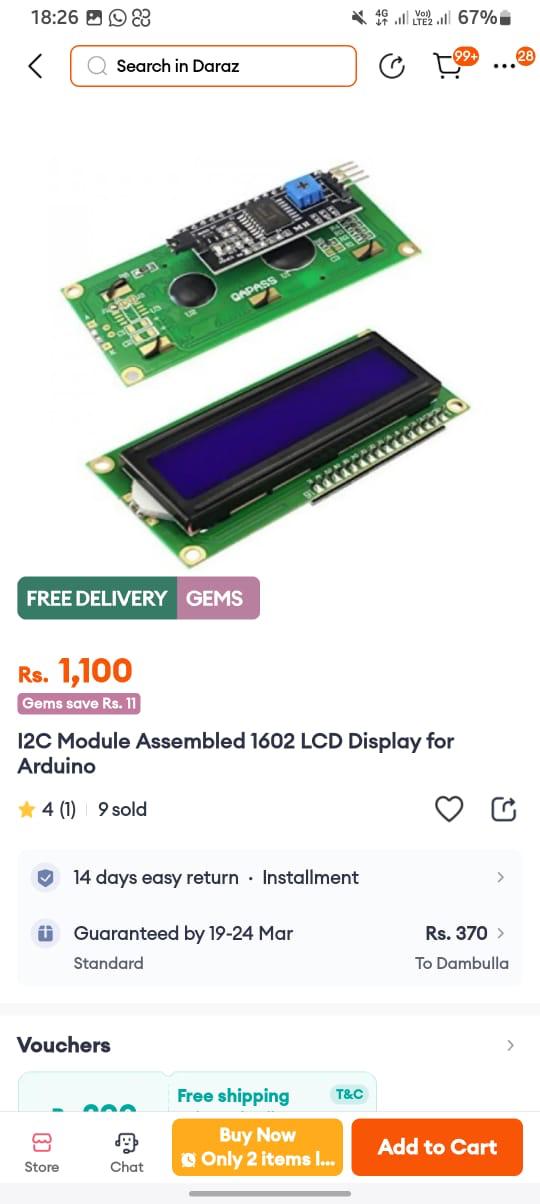Screen dimensions: 540x1204
Task: View the 4 star rating reviews
Action: click(47, 810)
